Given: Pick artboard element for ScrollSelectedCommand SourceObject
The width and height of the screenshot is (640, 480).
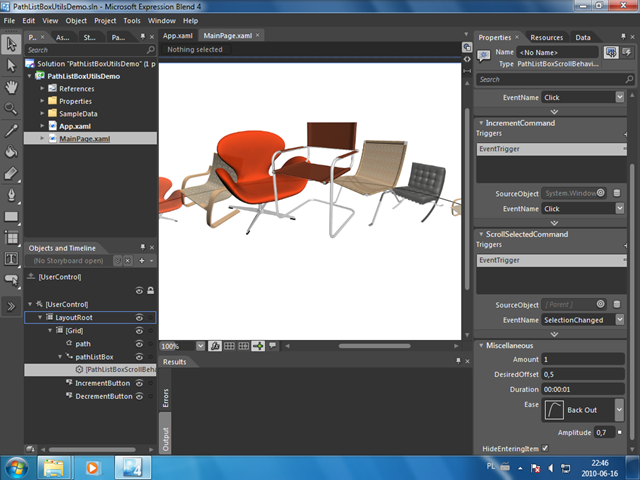Looking at the screenshot, I should (x=601, y=304).
